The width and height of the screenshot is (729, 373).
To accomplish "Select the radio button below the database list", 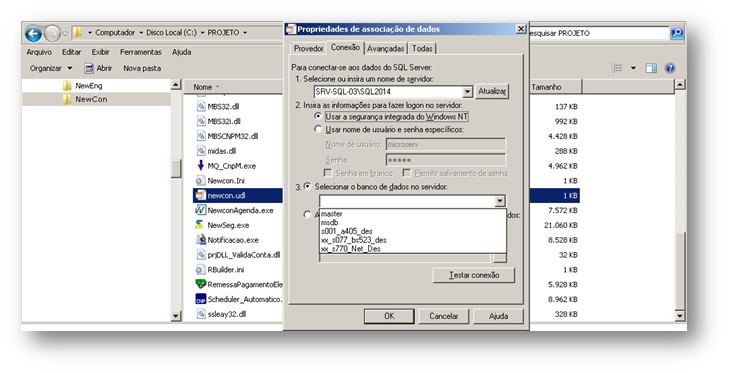I will pos(307,215).
